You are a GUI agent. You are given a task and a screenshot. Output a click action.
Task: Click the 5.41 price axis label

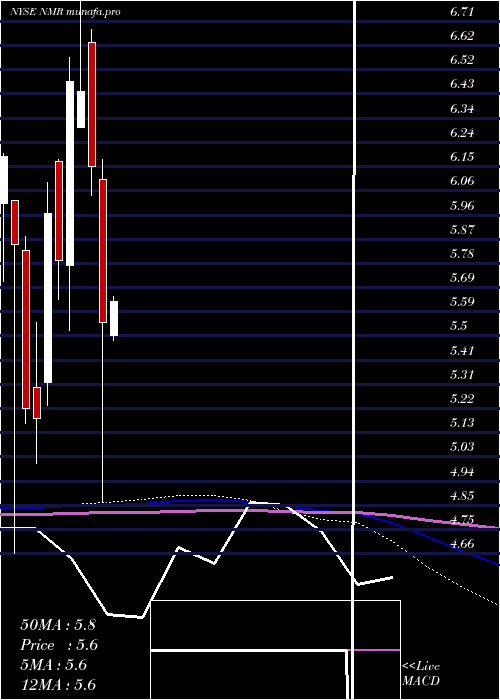coord(462,351)
